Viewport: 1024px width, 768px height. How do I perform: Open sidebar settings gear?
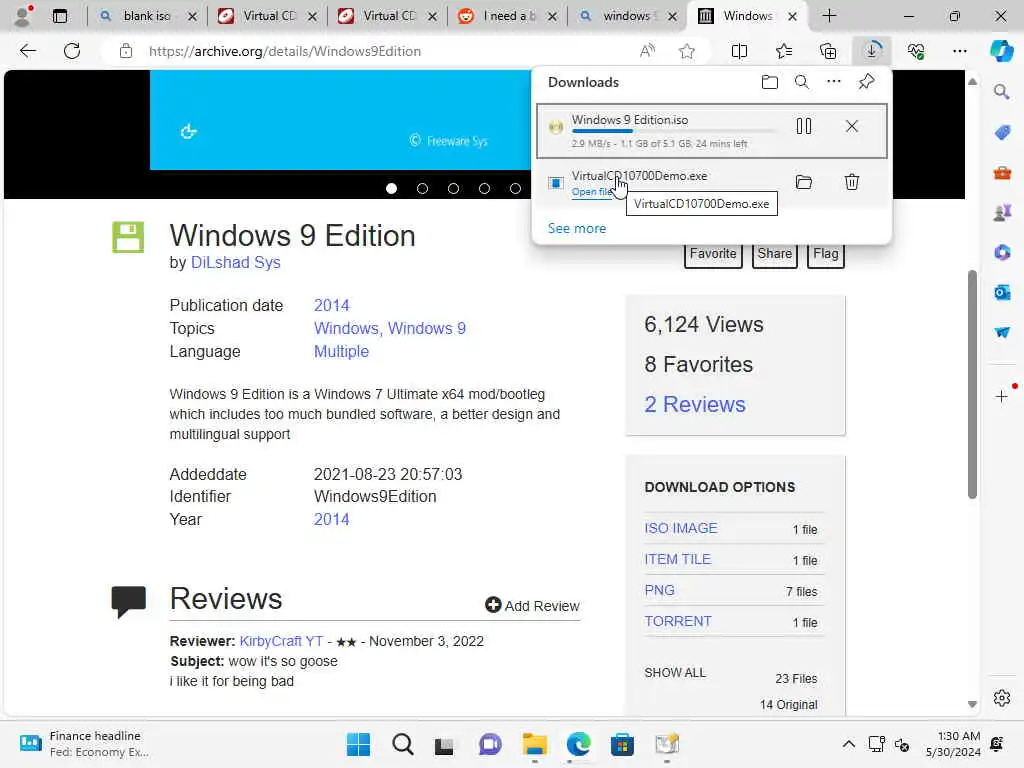(x=1002, y=698)
